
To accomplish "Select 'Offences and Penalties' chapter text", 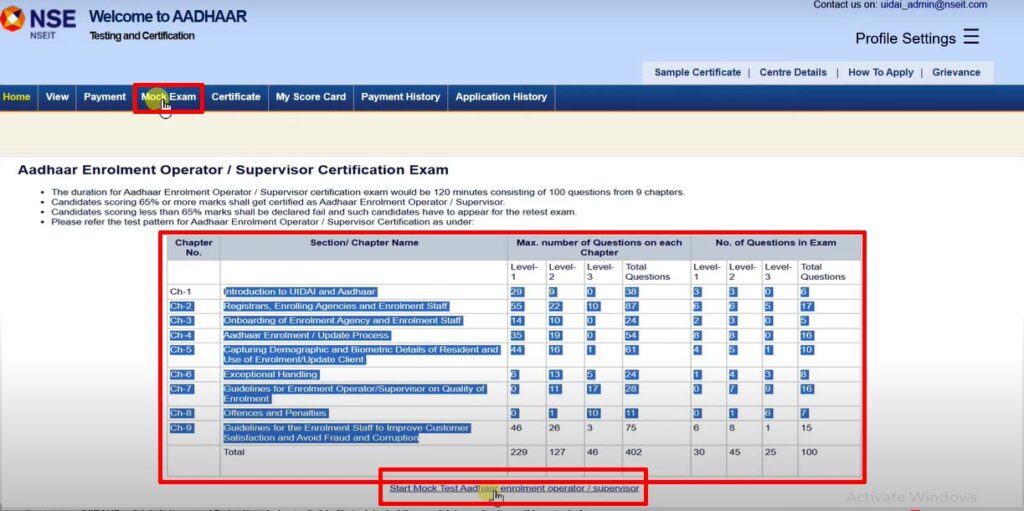I will (275, 413).
